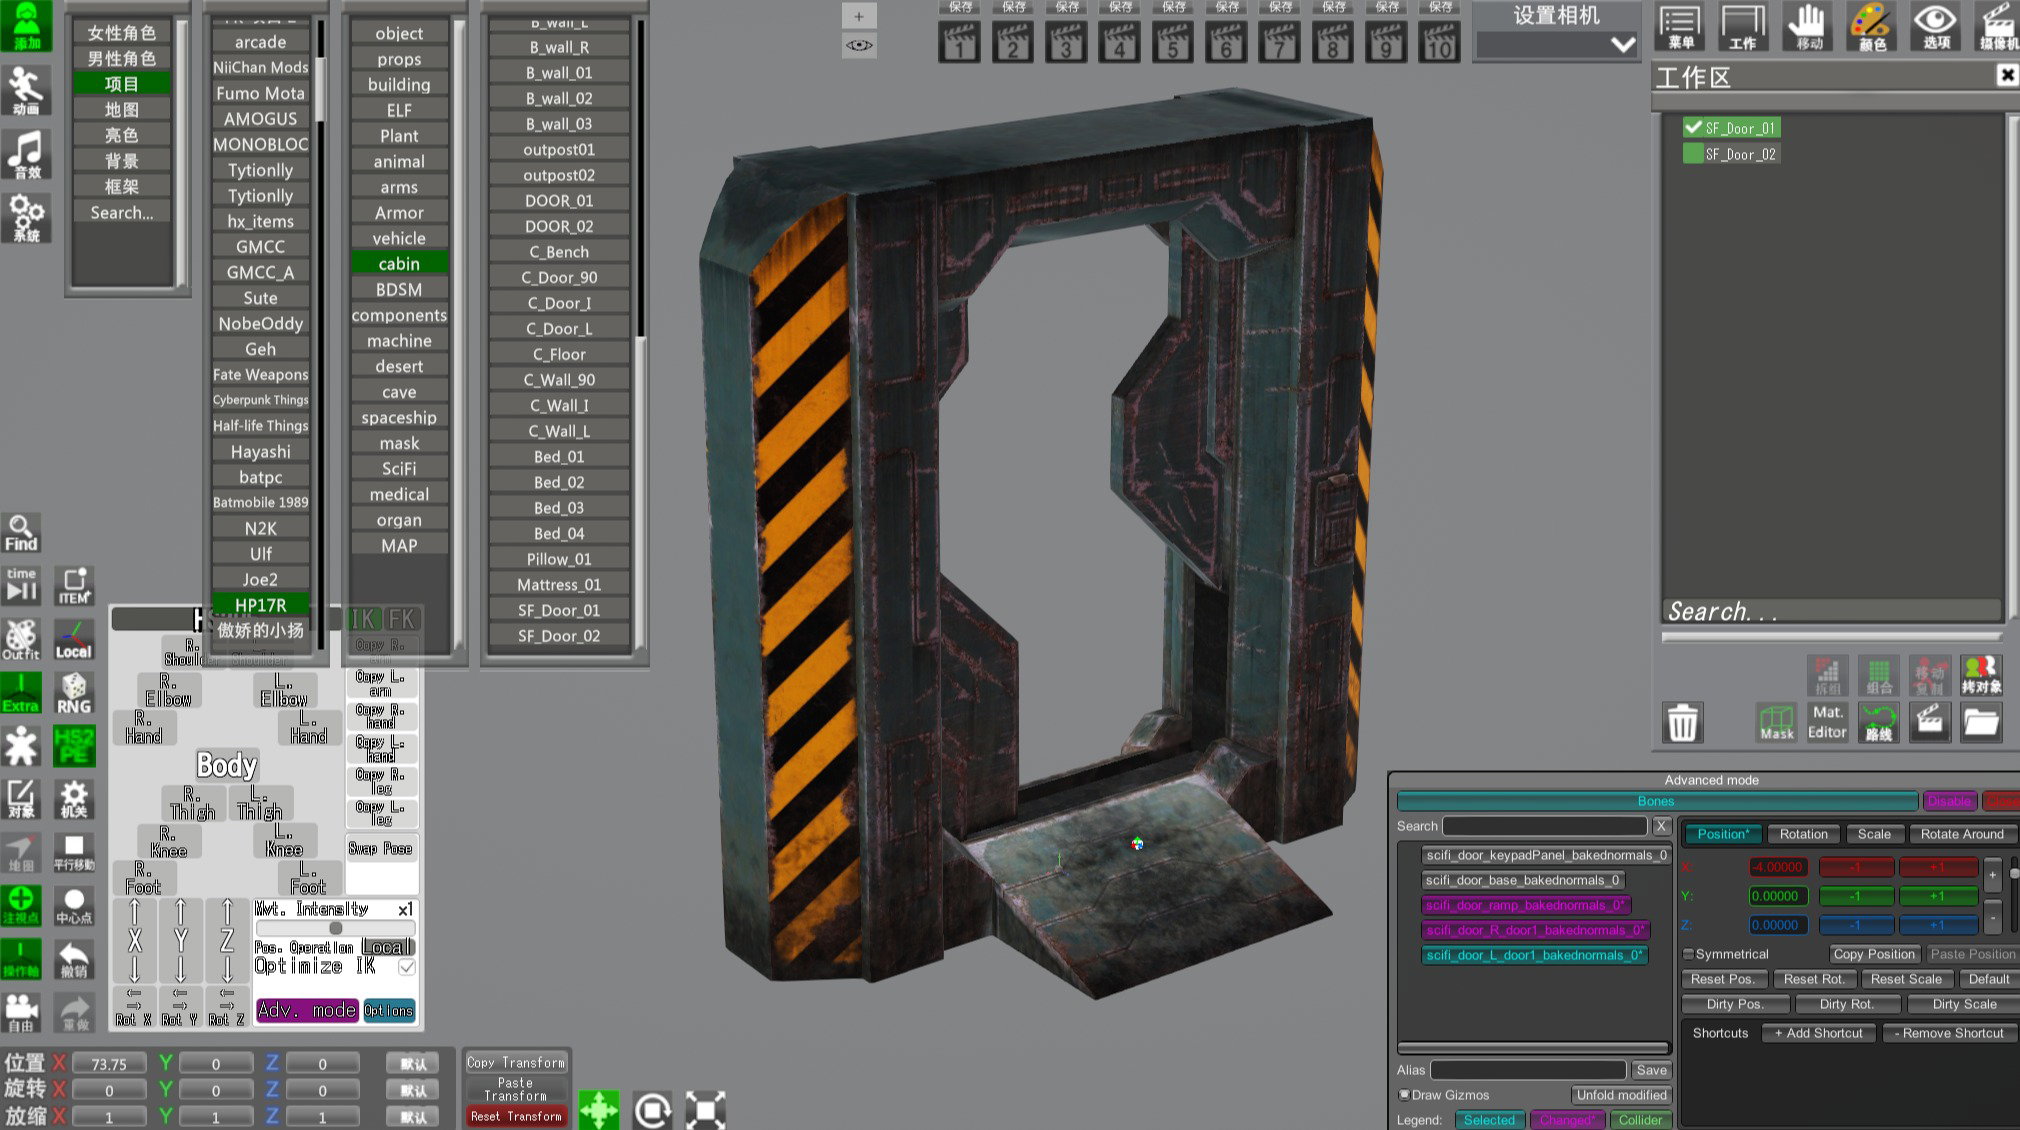Click the position X value field 73.75
2020x1130 pixels.
109,1064
